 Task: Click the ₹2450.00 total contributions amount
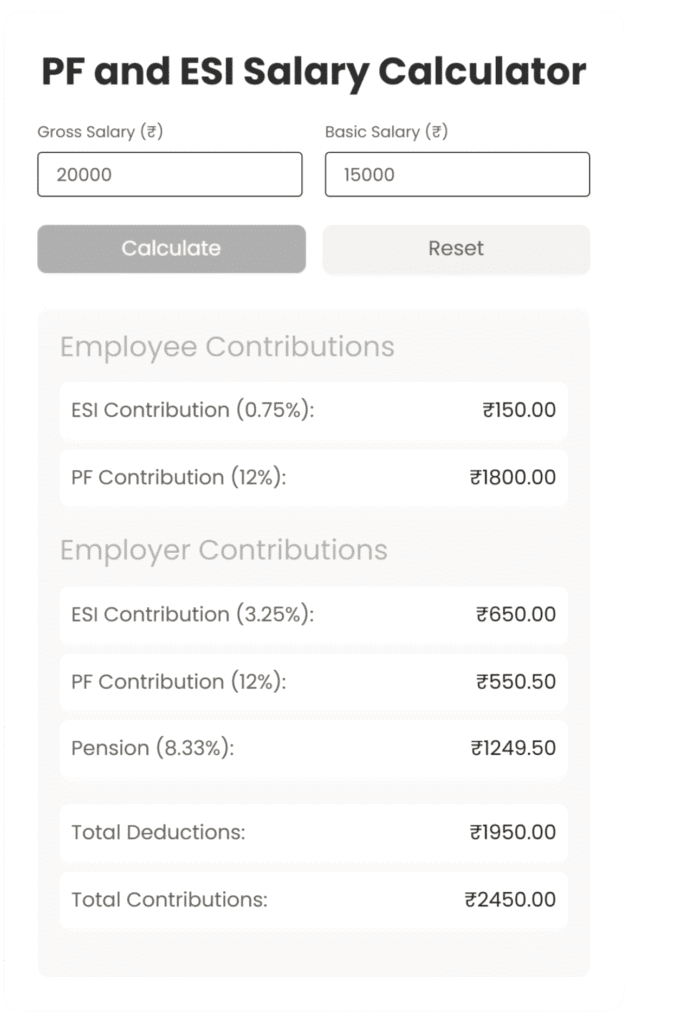[510, 899]
